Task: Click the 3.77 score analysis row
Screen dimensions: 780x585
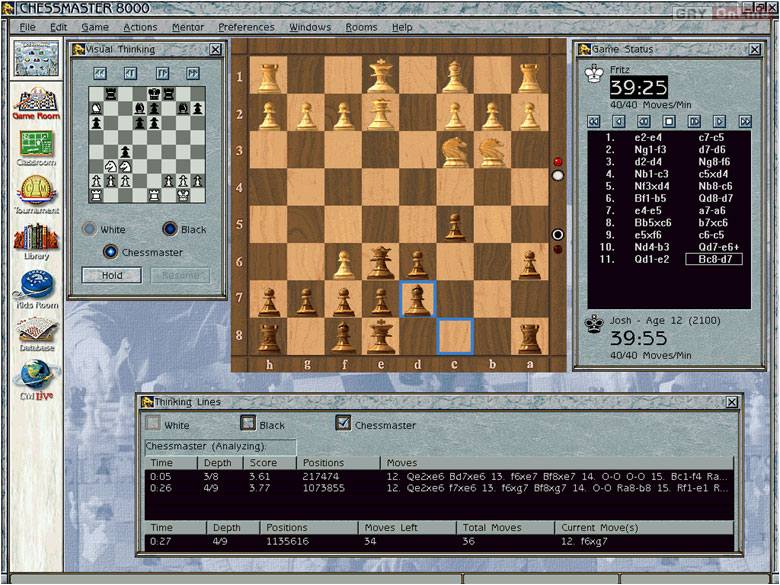Action: coord(439,488)
